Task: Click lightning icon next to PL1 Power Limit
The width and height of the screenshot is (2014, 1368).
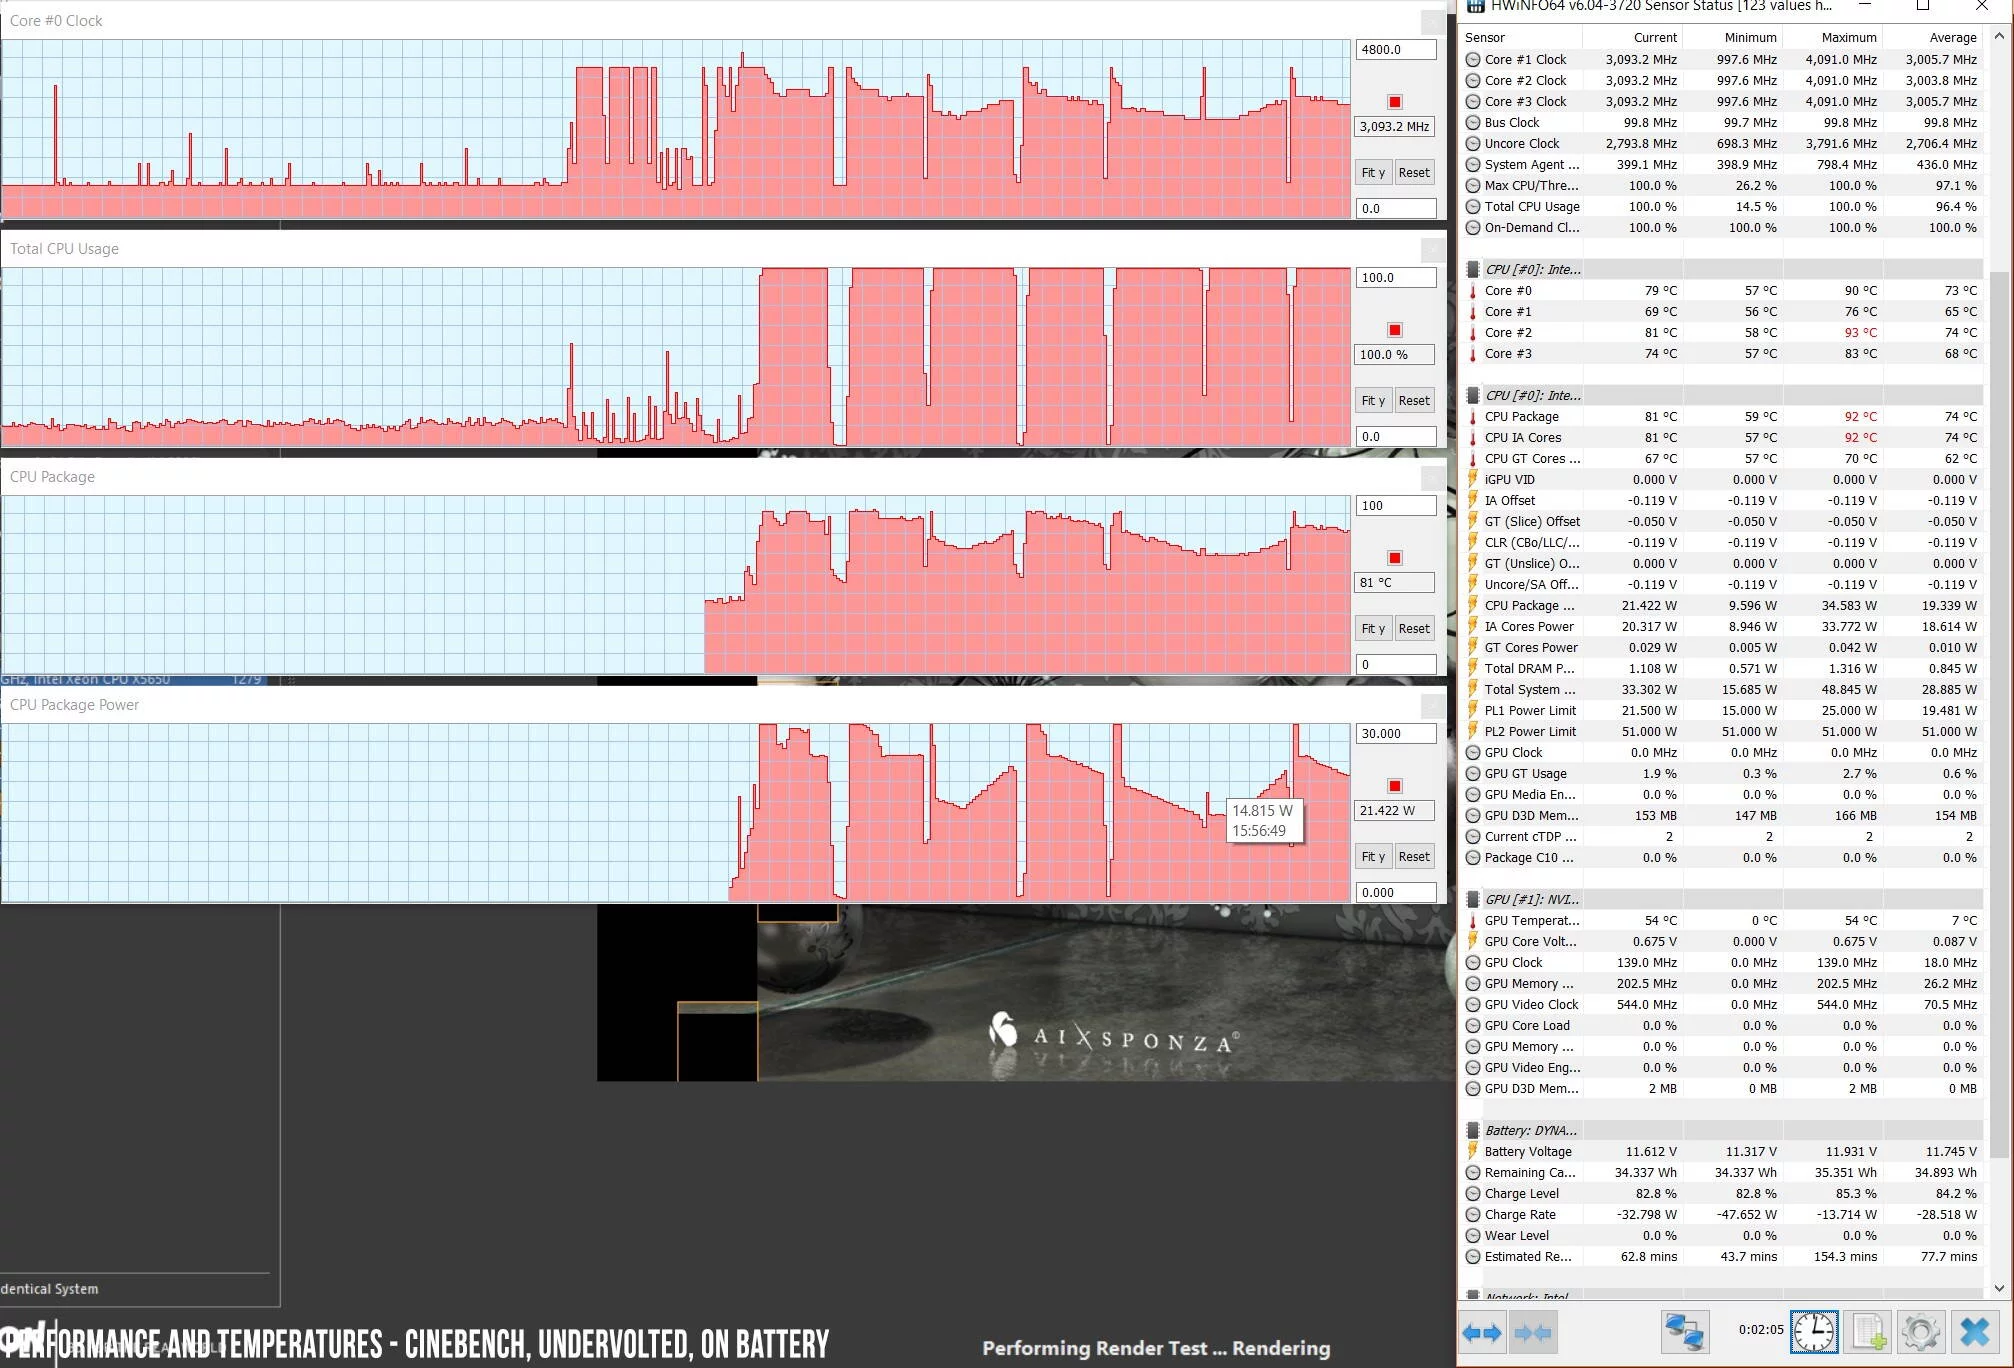Action: pos(1472,710)
